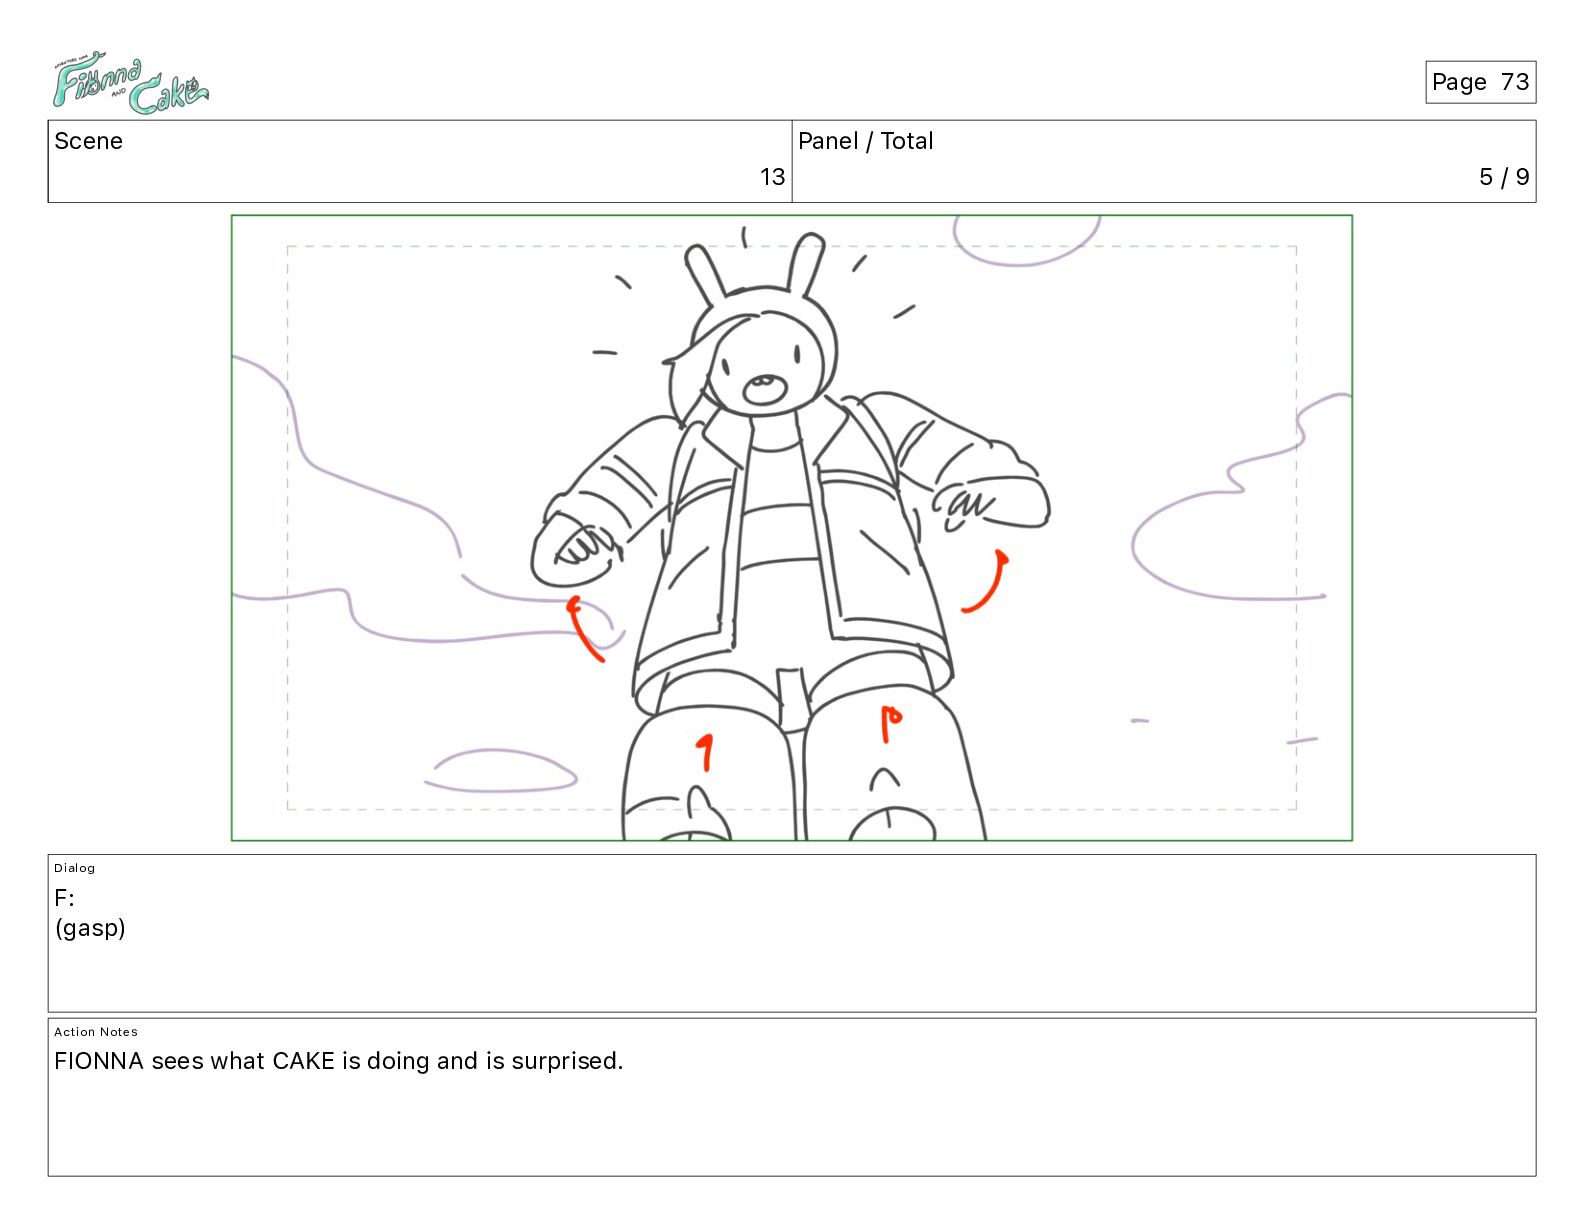Click the Dialog field label
Screen dimensions: 1584x1224
75,868
